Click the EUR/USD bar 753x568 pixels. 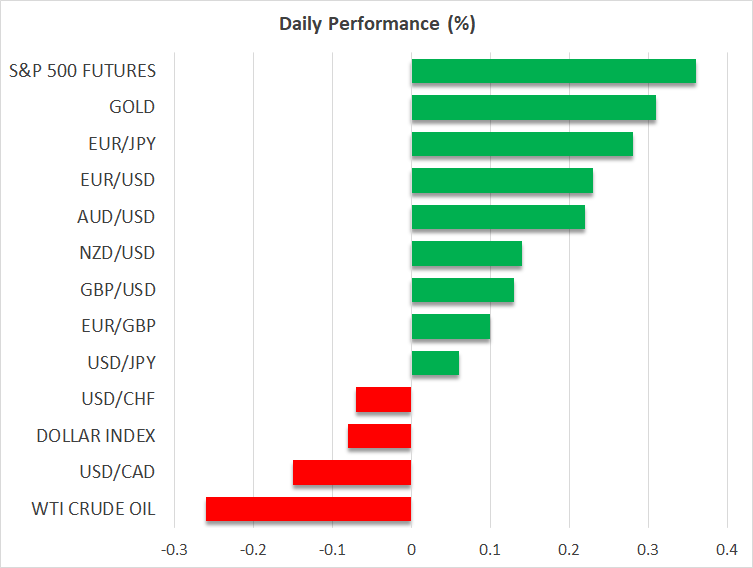pyautogui.click(x=502, y=181)
